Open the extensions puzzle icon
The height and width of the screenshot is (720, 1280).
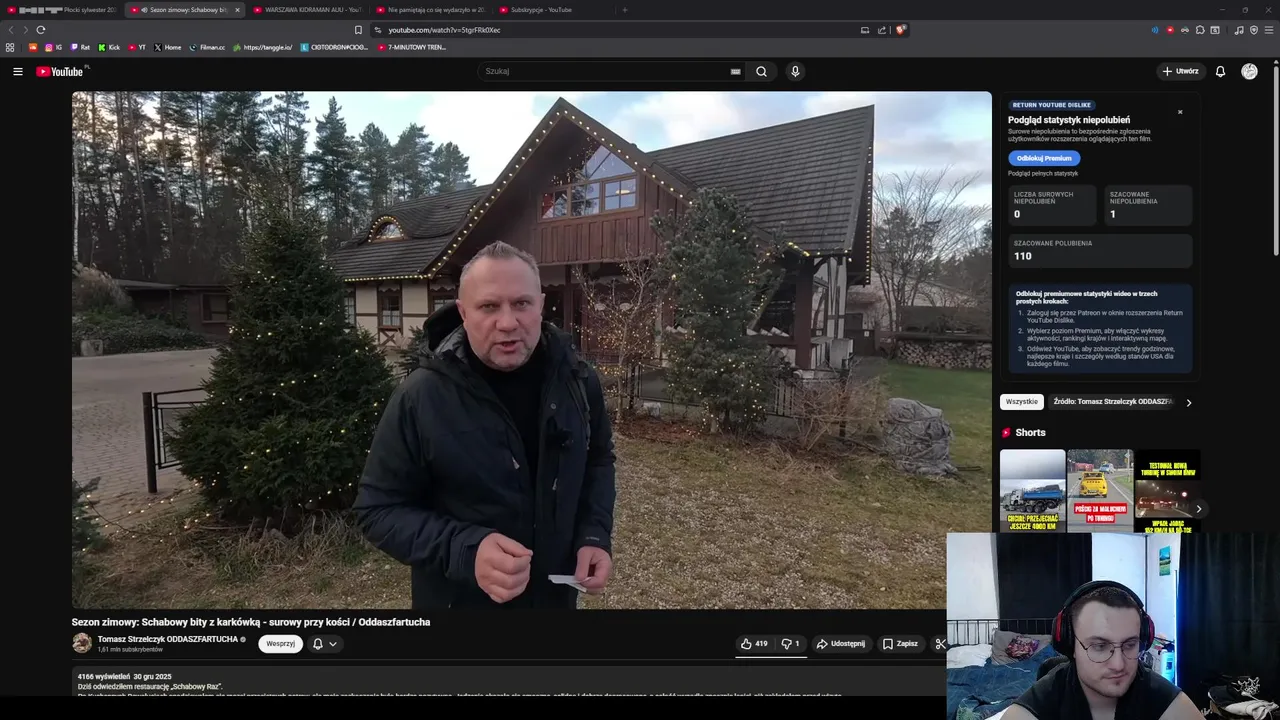coord(1200,30)
